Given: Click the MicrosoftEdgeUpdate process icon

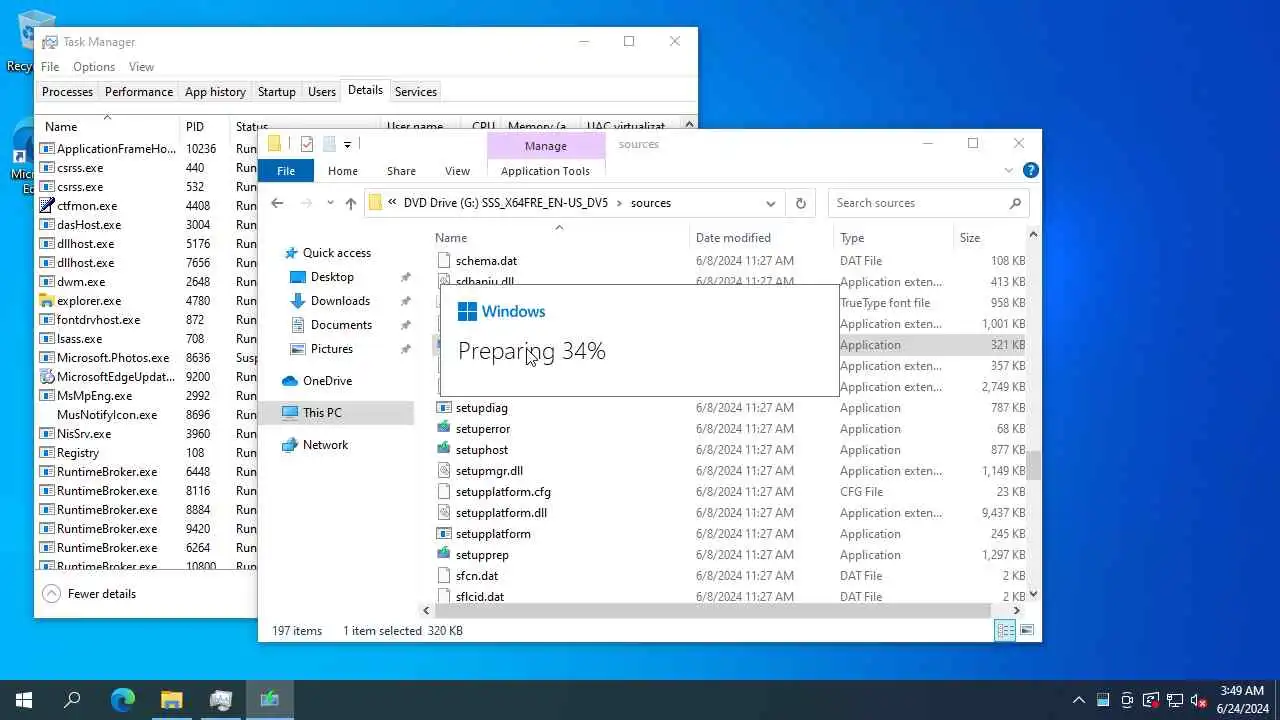Looking at the screenshot, I should (47, 377).
